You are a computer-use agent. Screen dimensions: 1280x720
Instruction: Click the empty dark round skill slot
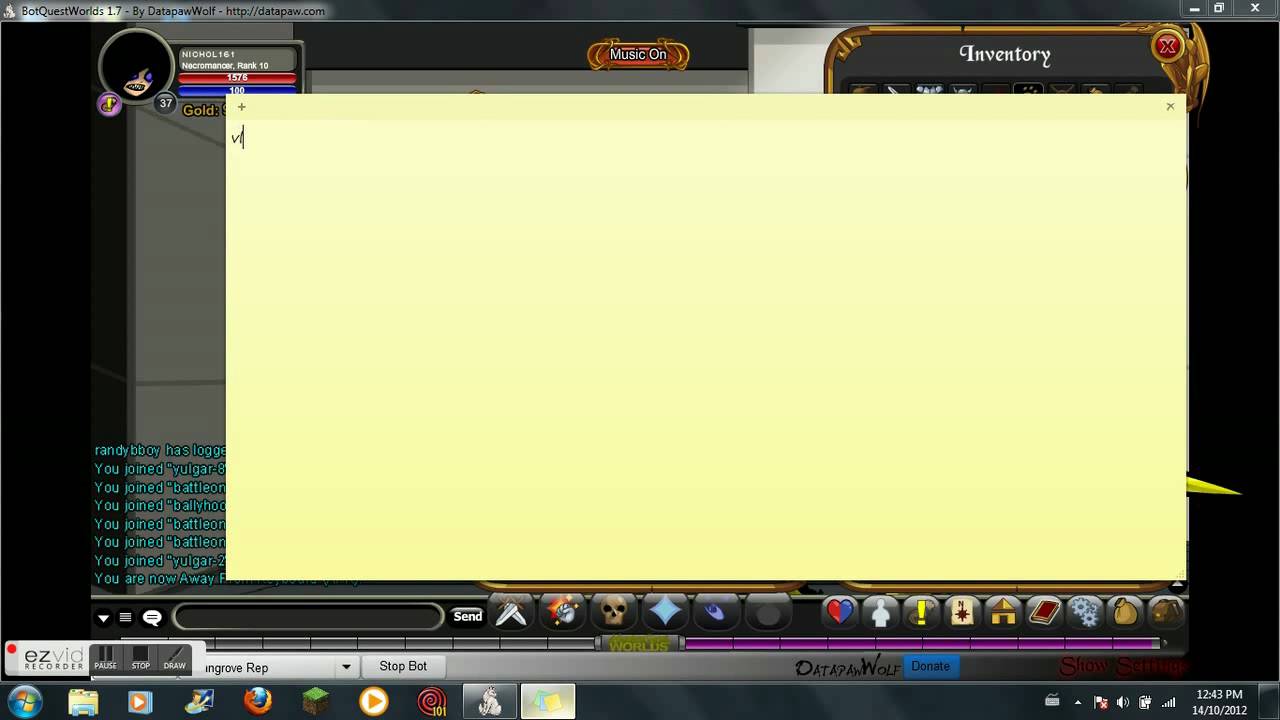767,611
